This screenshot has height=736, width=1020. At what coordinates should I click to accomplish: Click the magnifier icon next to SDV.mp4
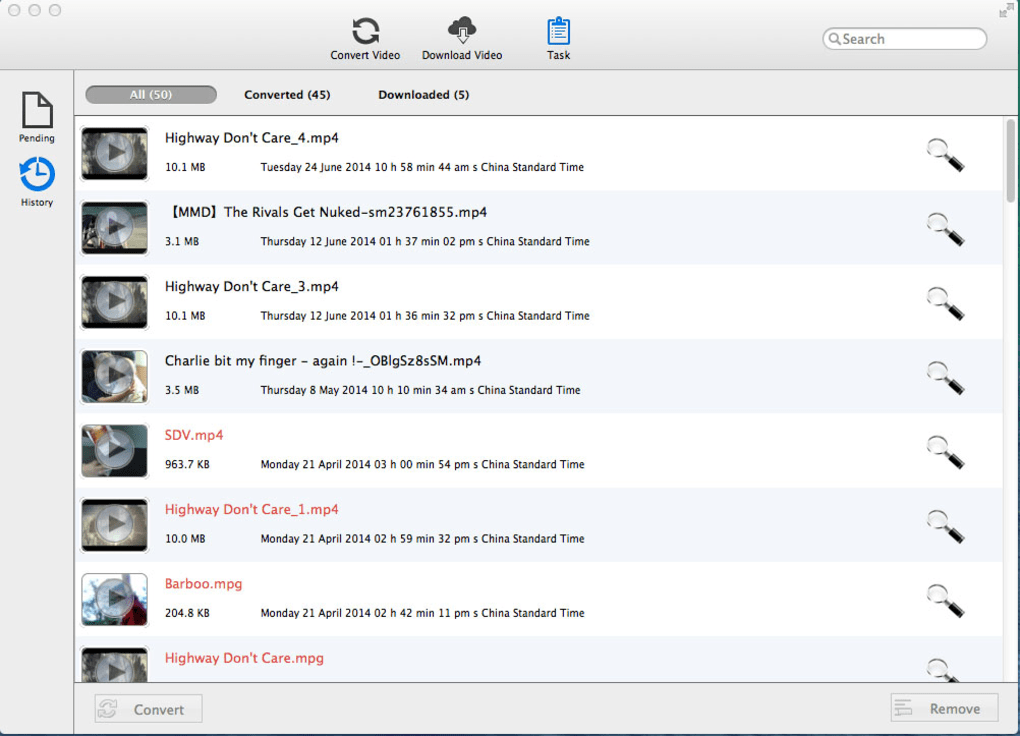(x=945, y=451)
